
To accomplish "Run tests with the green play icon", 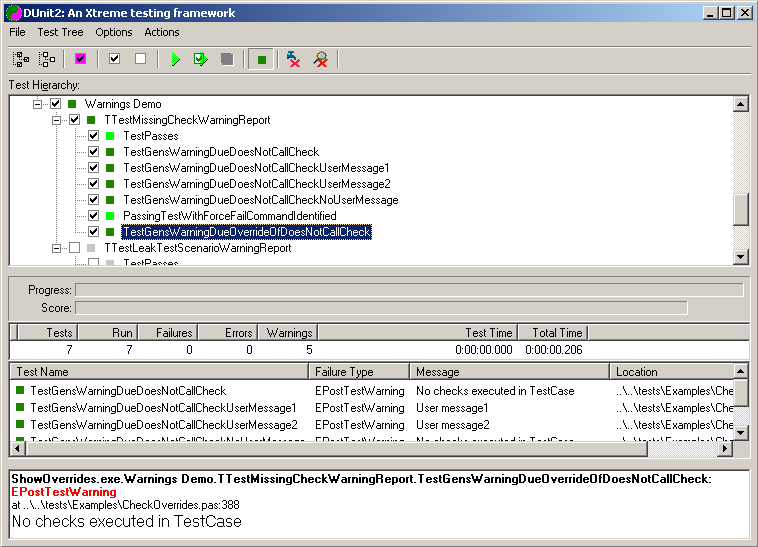I will point(175,59).
